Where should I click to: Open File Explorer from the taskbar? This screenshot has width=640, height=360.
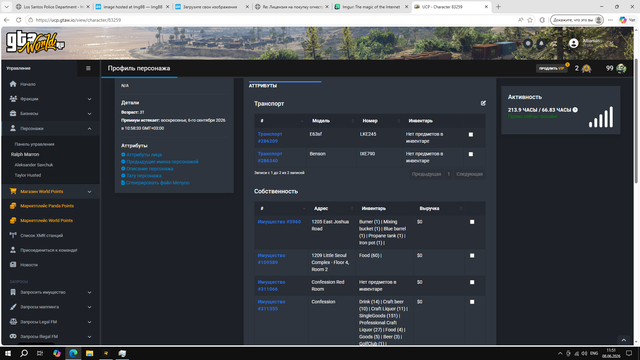pos(89,353)
